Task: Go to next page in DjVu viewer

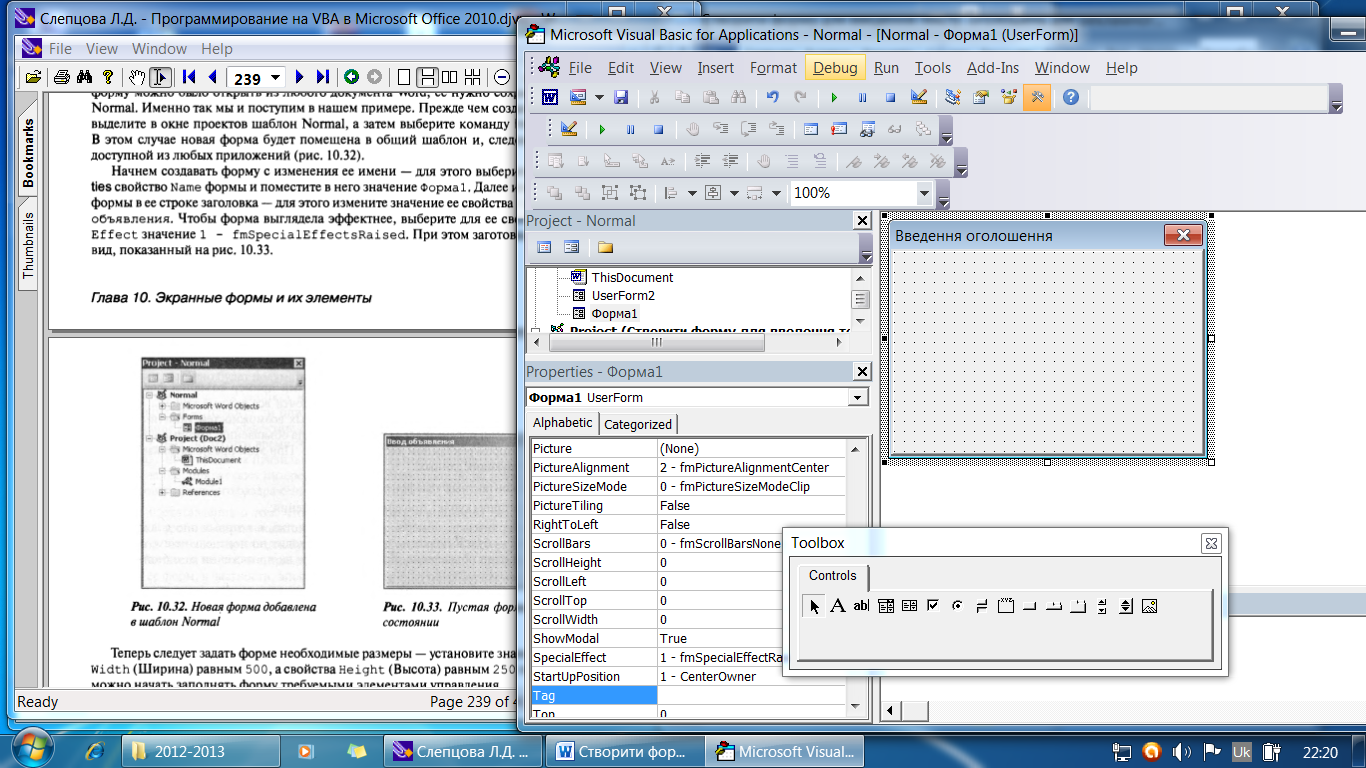Action: pyautogui.click(x=299, y=77)
